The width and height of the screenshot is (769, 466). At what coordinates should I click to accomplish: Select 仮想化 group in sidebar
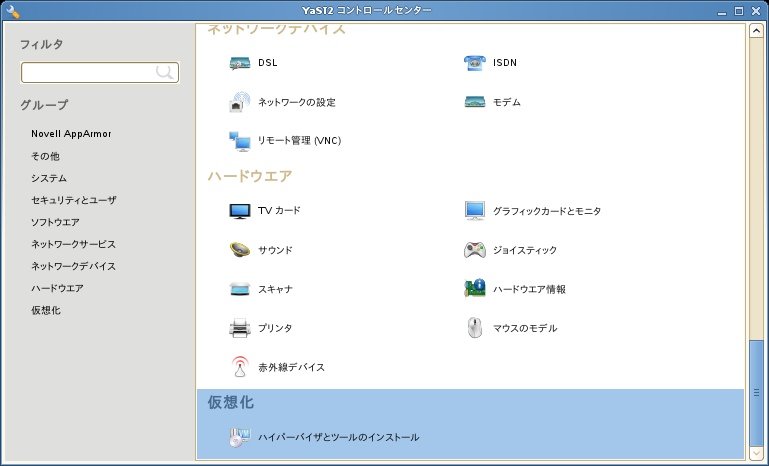coord(46,311)
